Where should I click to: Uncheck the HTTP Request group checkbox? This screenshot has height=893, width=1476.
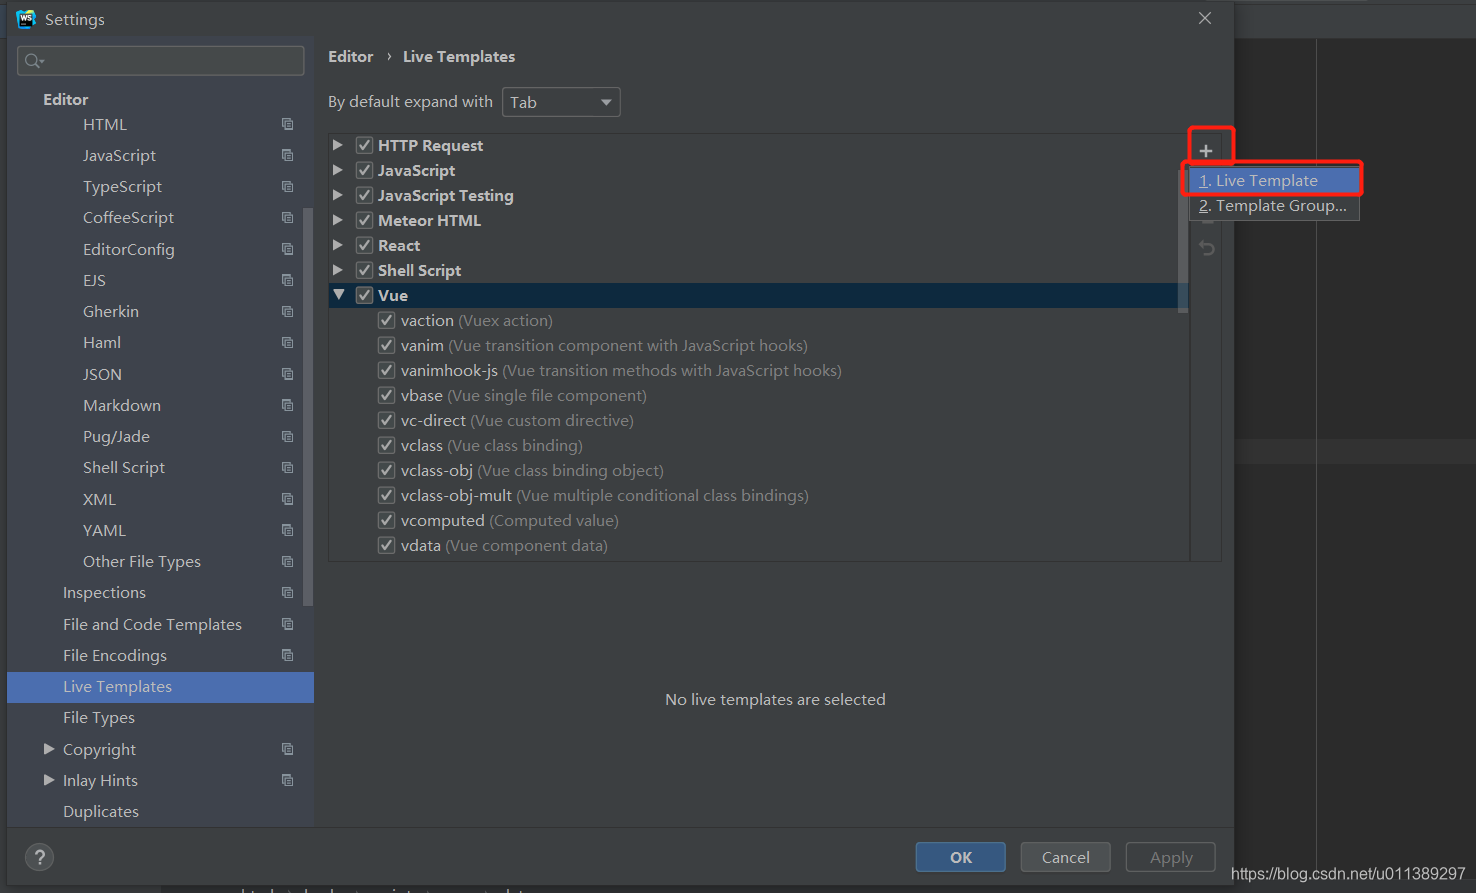point(364,145)
